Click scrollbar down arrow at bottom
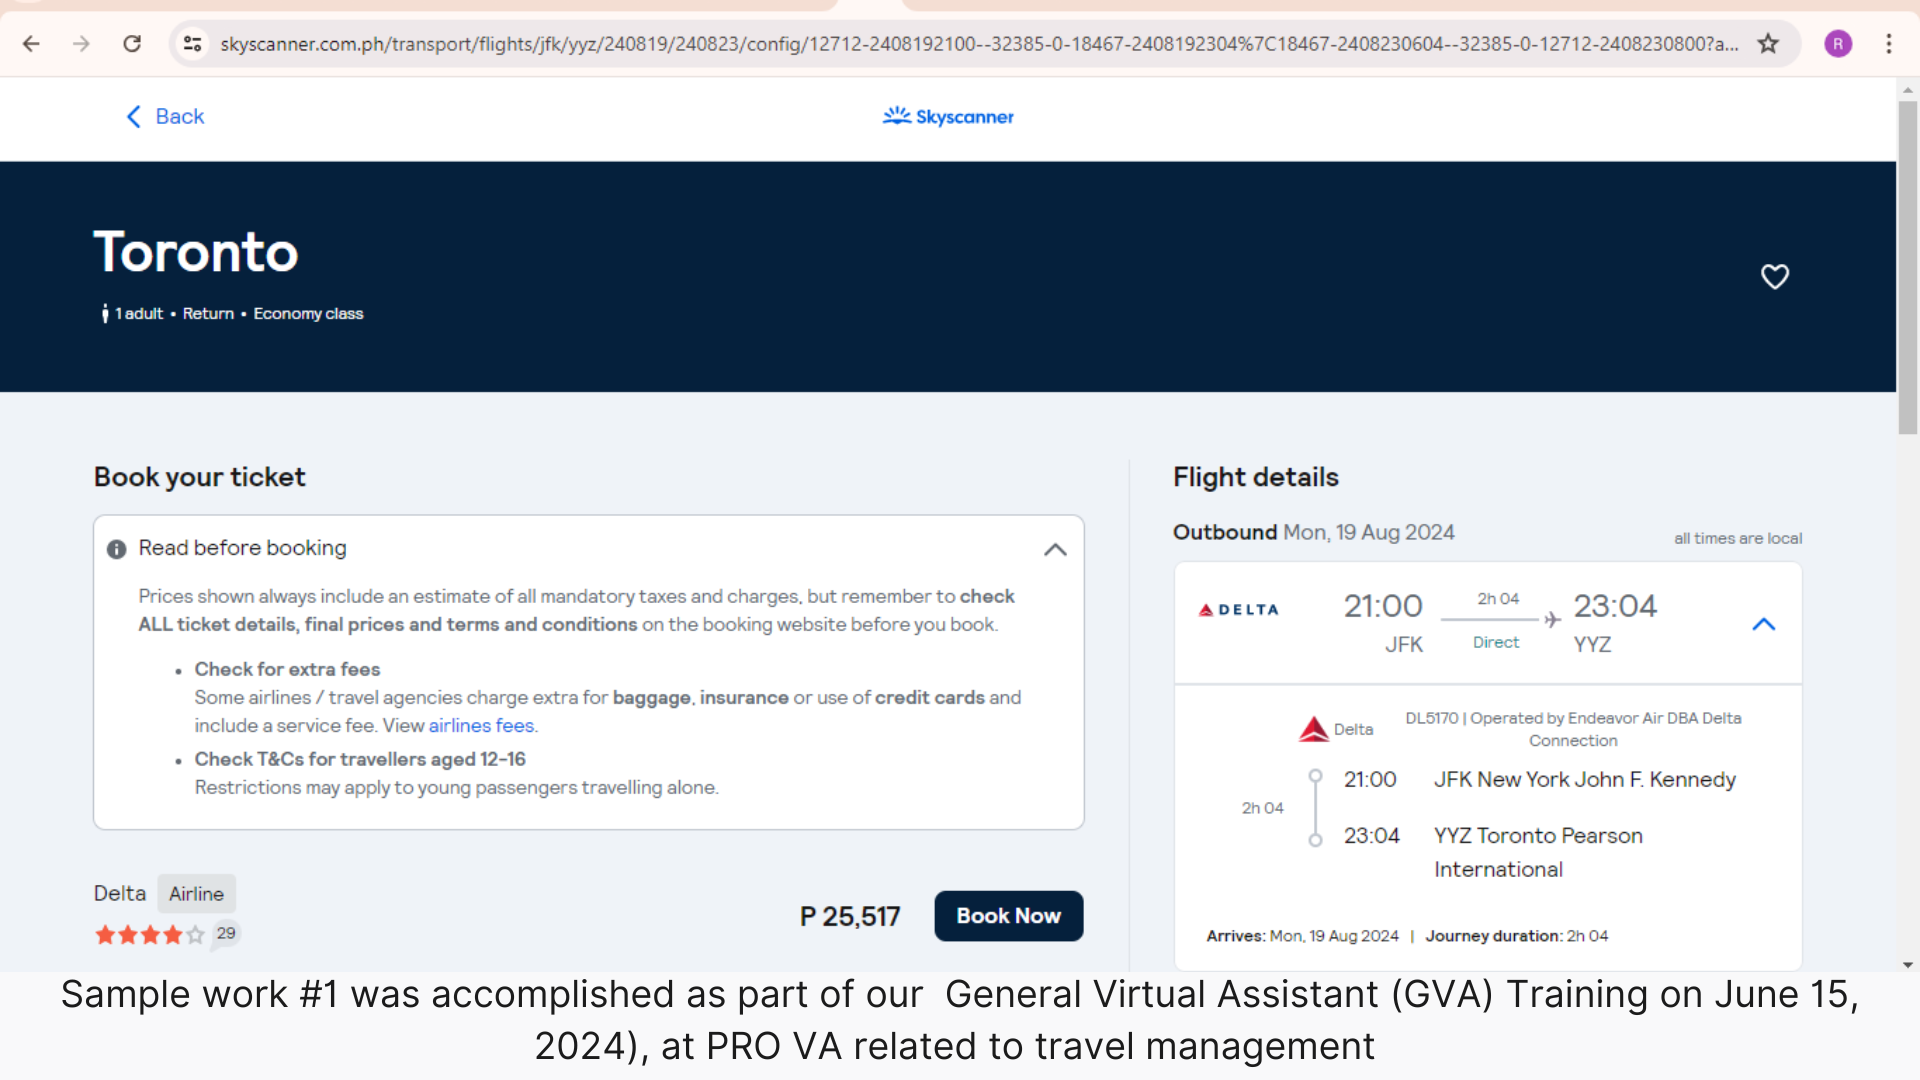 tap(1907, 965)
